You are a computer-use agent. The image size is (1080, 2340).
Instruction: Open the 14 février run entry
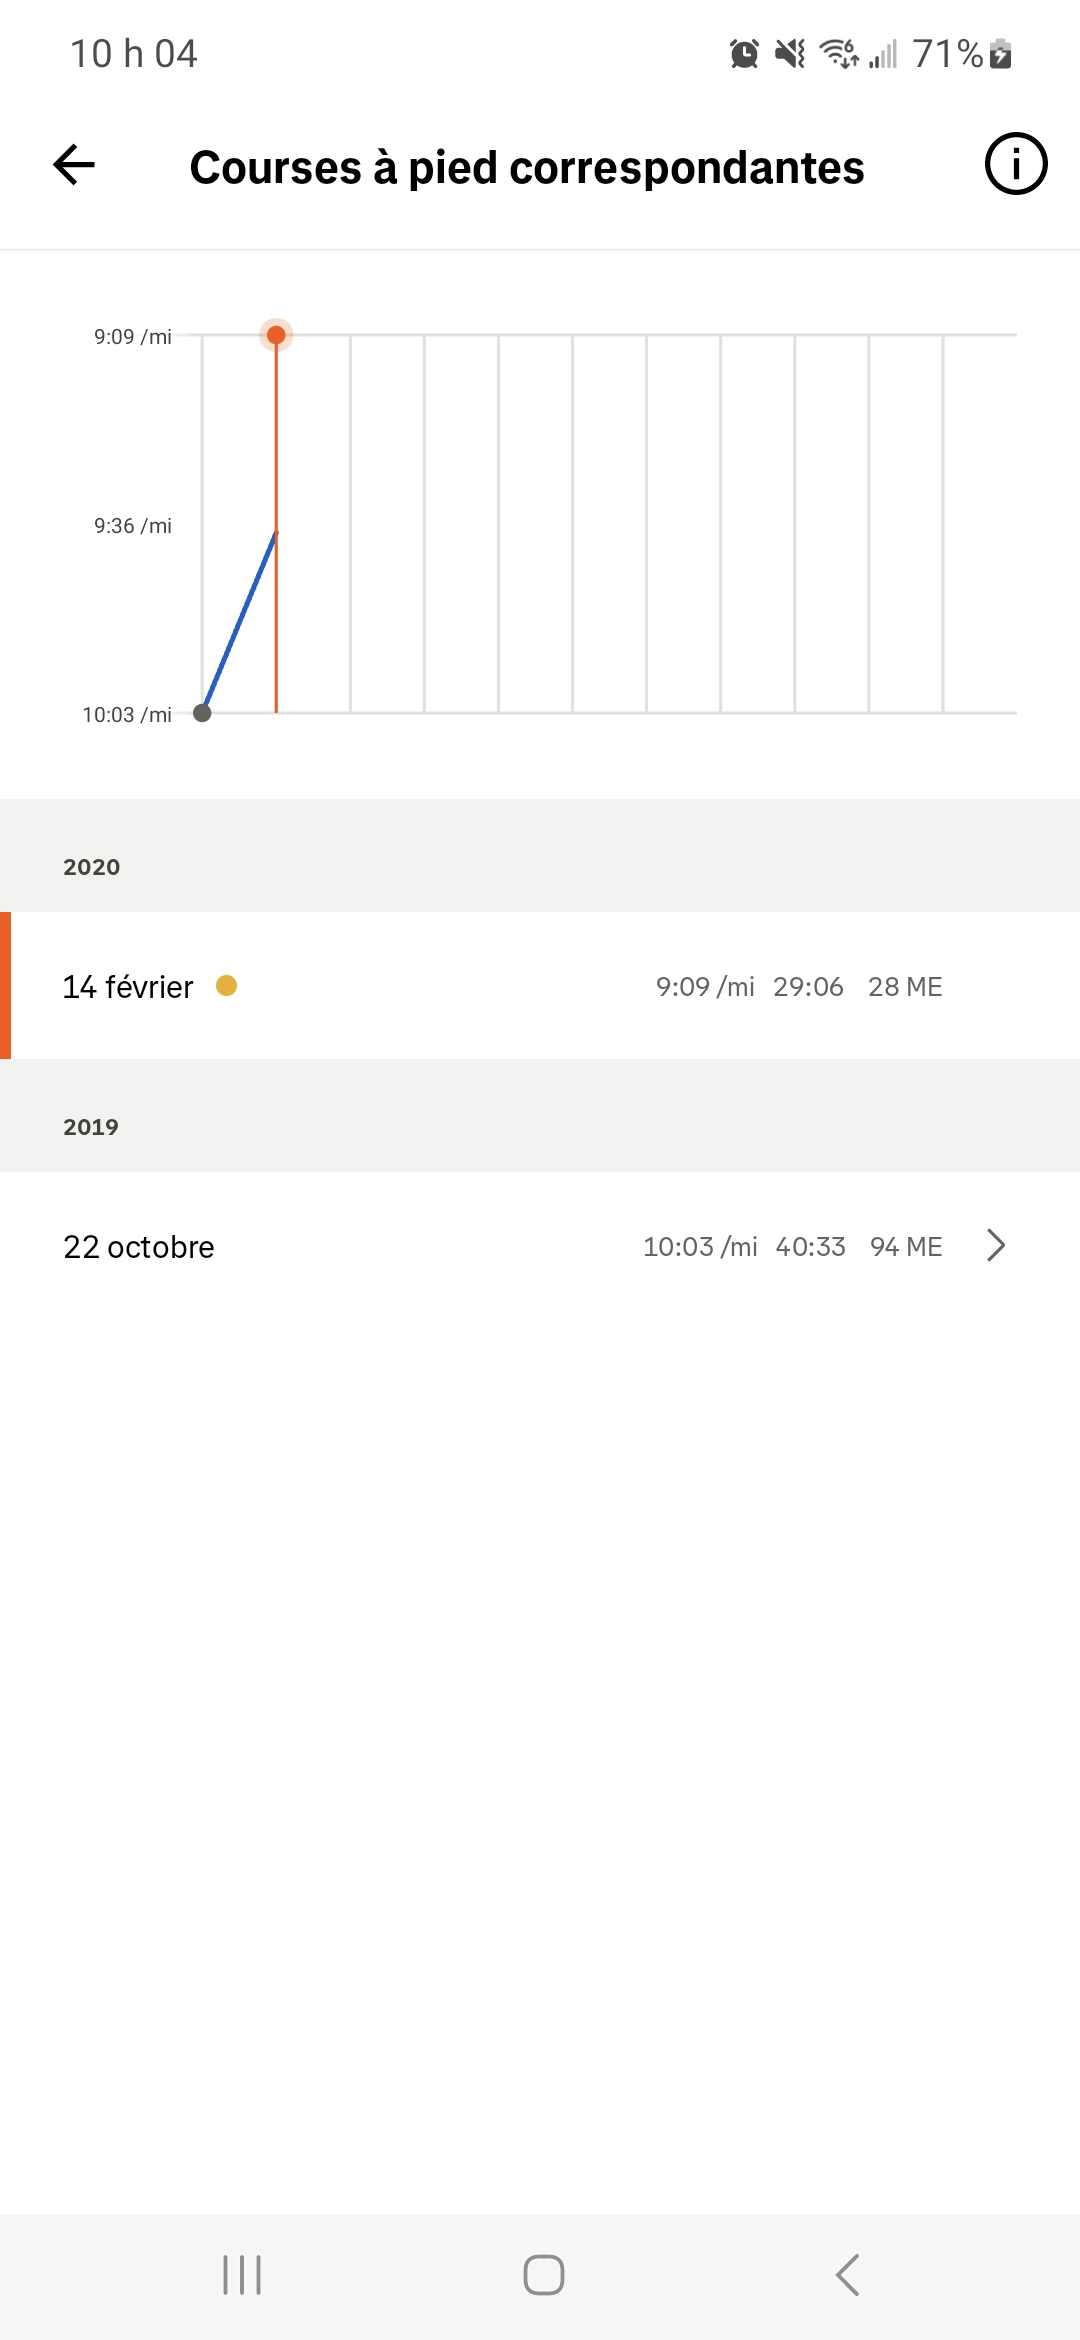coord(540,986)
